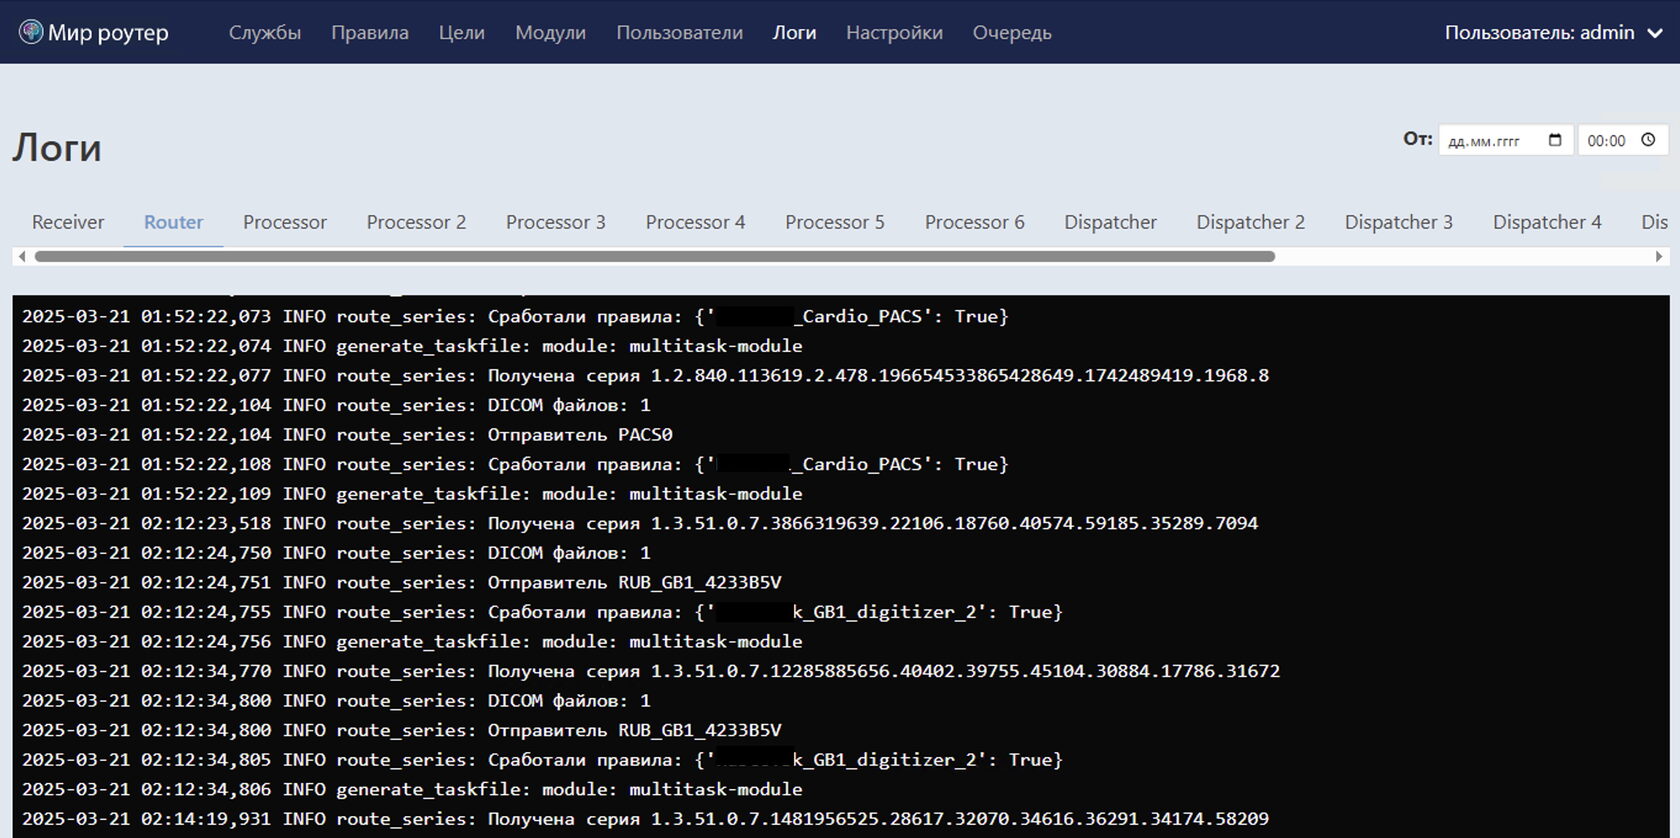This screenshot has height=838, width=1680.
Task: Switch to the Dispatcher 2 tab
Action: 1251,222
